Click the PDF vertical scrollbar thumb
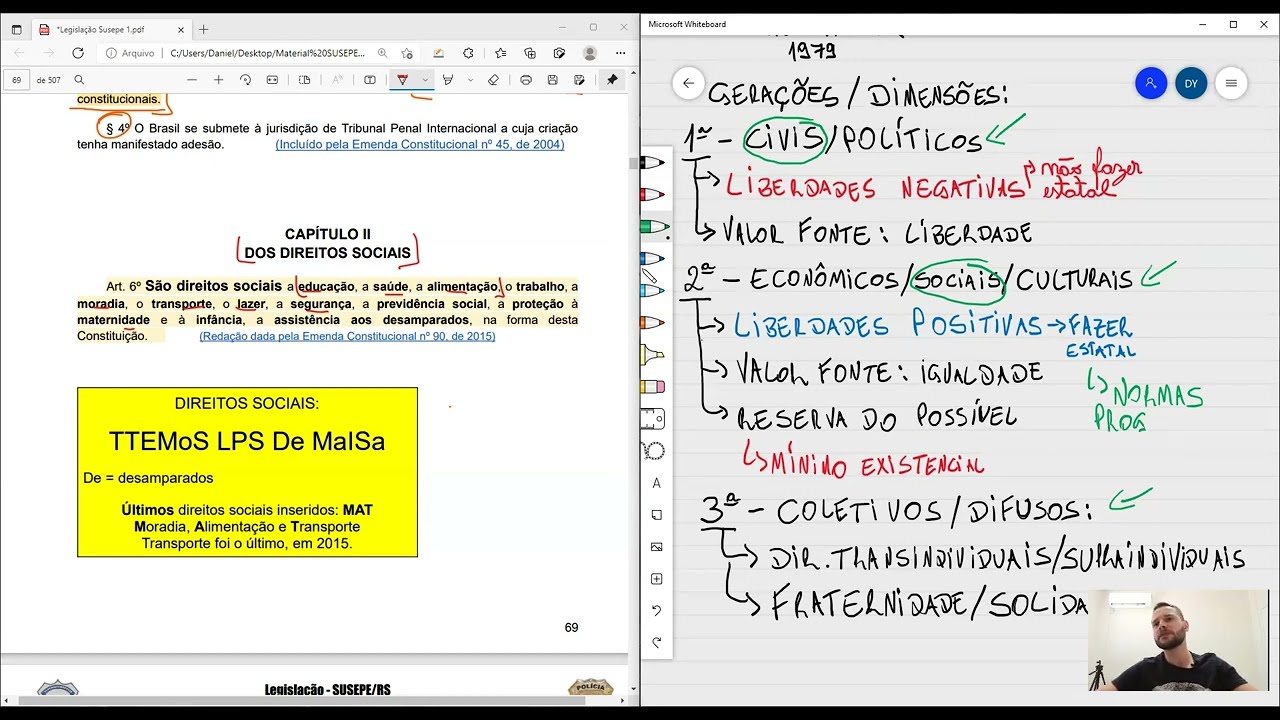1280x720 pixels. 633,162
